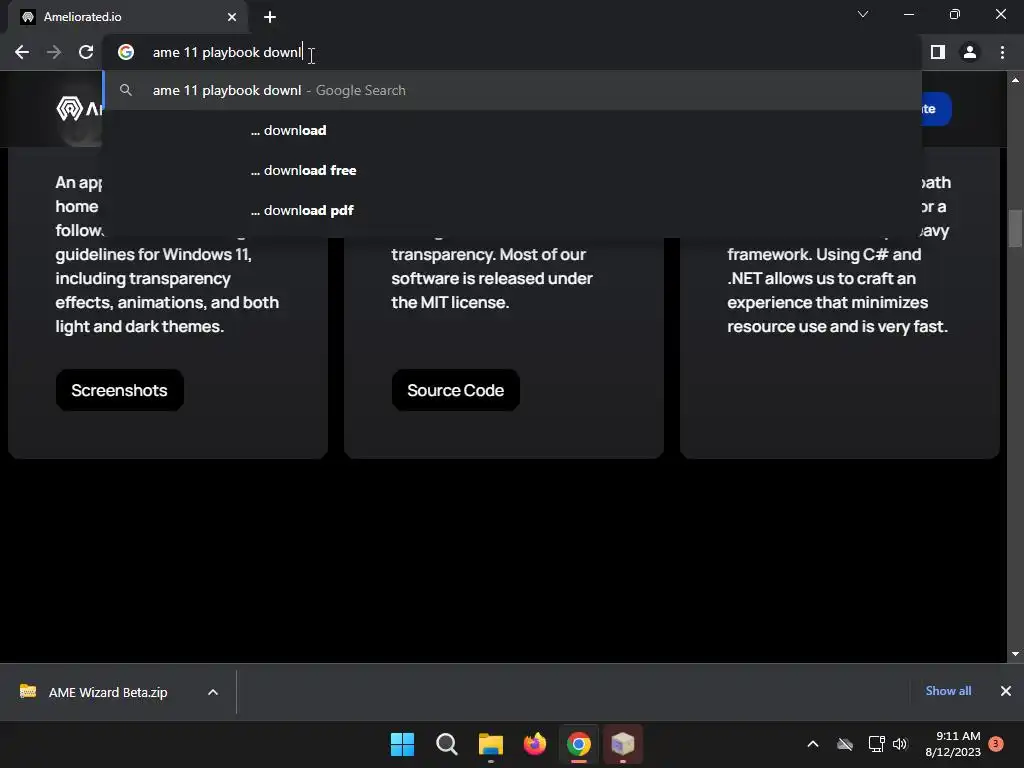
Task: Click the Google icon in the address bar
Action: coord(126,52)
